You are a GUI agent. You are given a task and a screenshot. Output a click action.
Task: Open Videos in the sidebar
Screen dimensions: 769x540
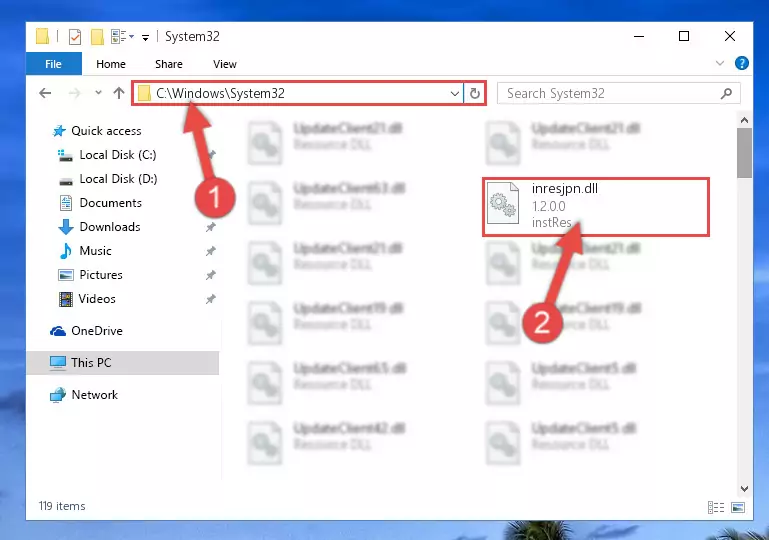tap(97, 299)
